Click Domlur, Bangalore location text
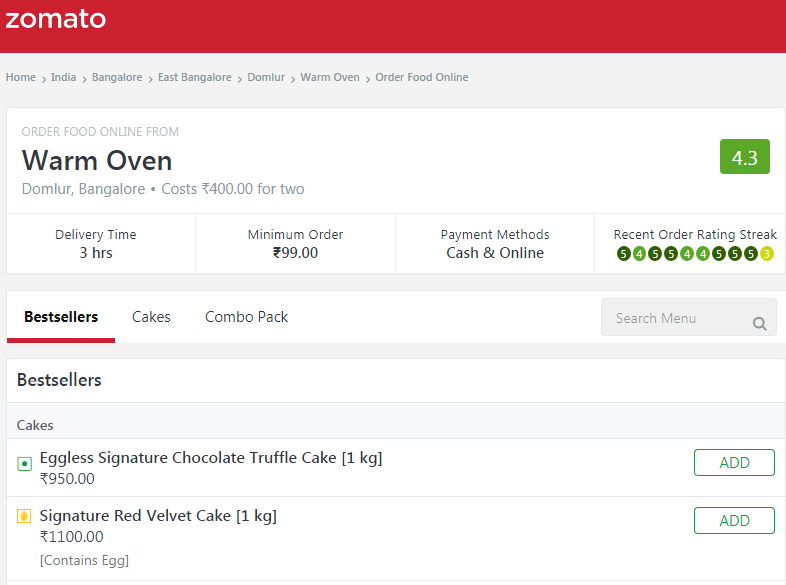This screenshot has width=786, height=585. pos(83,189)
